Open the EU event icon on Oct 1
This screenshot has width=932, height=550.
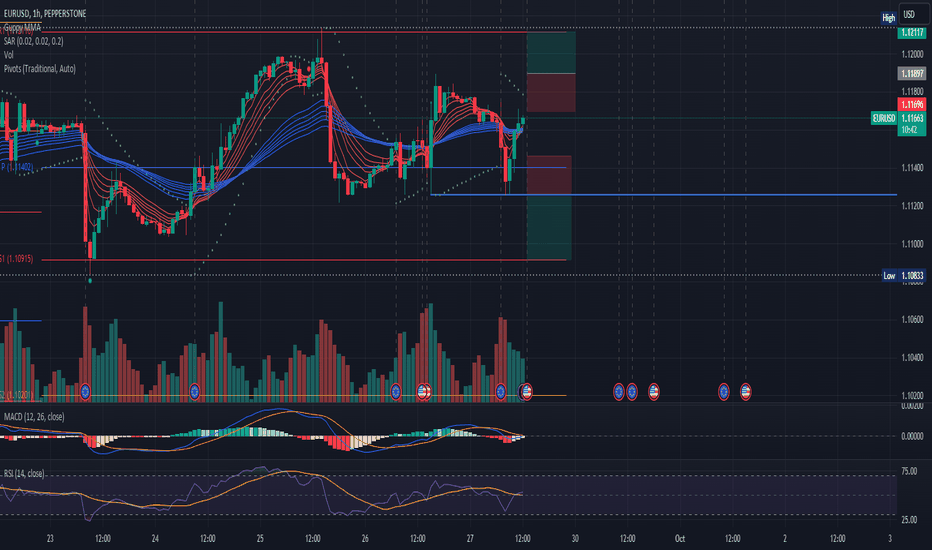pyautogui.click(x=723, y=391)
